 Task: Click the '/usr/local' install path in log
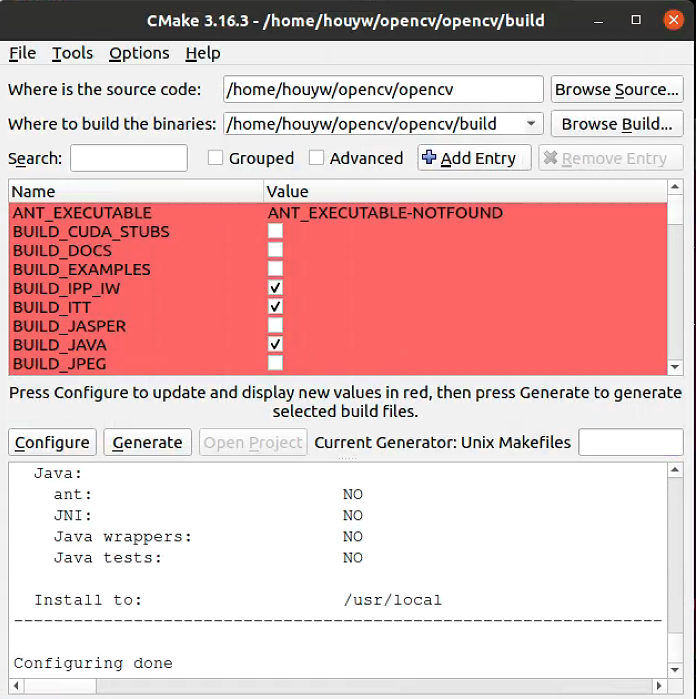(x=392, y=600)
